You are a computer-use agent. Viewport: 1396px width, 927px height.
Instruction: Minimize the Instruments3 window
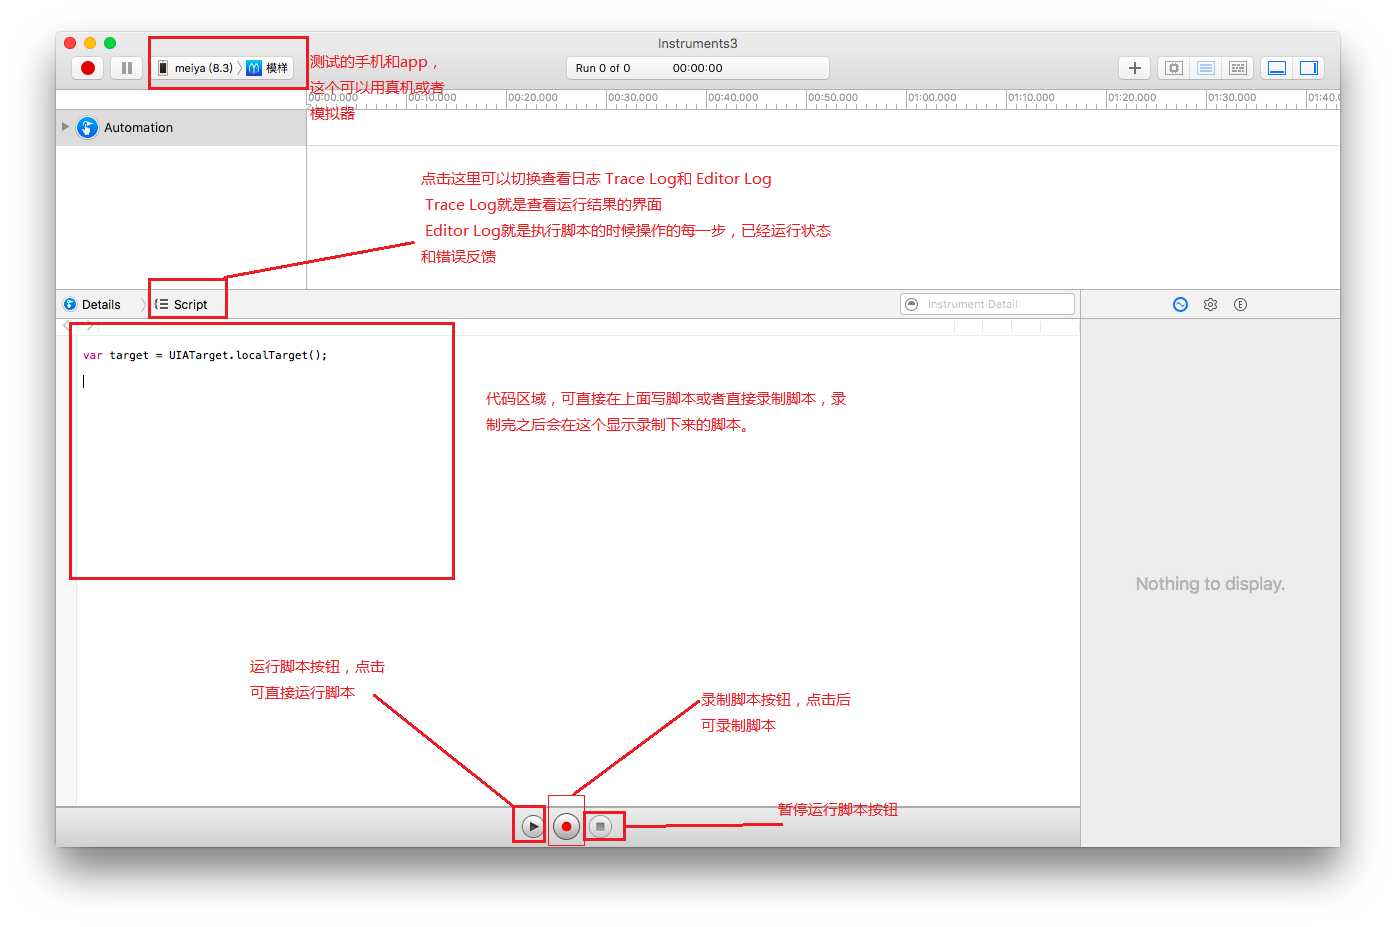90,43
